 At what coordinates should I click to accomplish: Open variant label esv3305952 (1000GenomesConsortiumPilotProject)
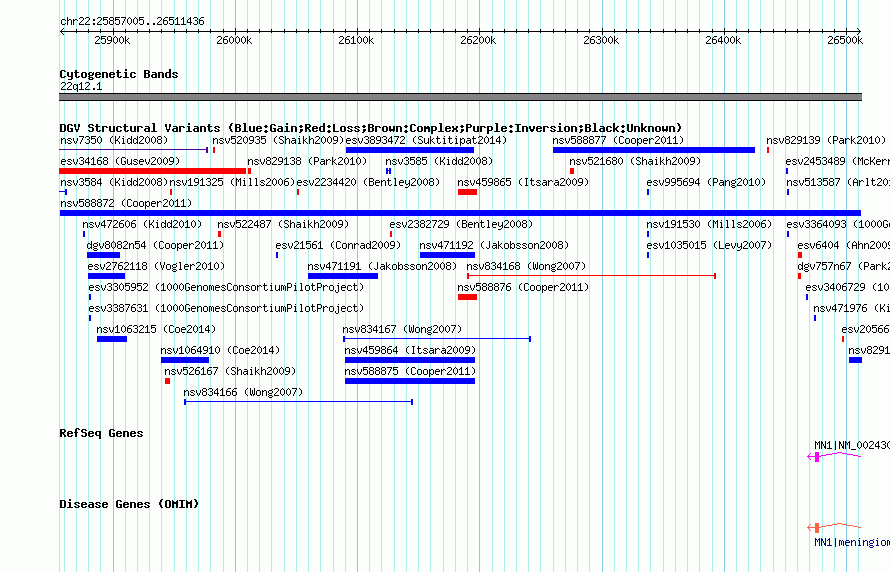226,287
